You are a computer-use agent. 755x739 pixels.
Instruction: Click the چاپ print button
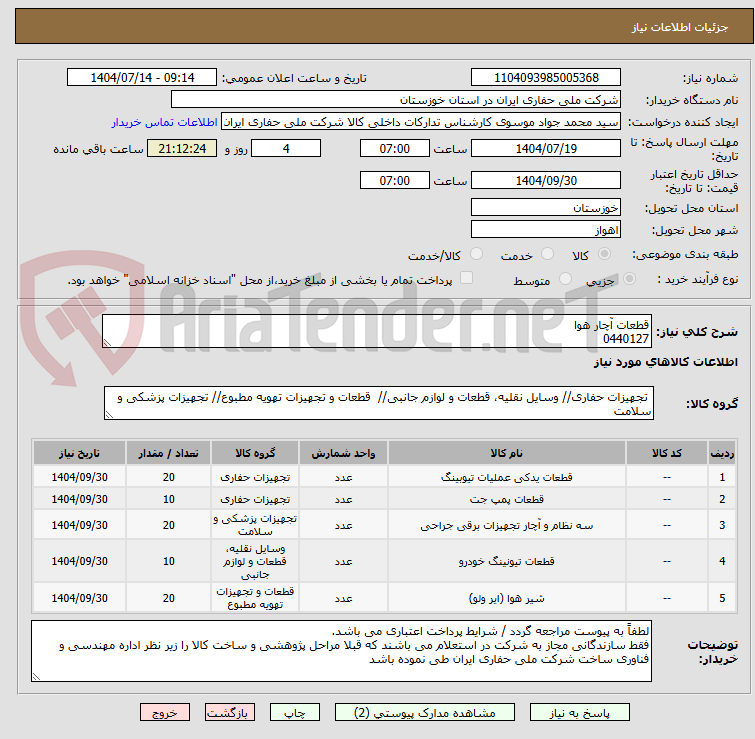click(x=295, y=713)
